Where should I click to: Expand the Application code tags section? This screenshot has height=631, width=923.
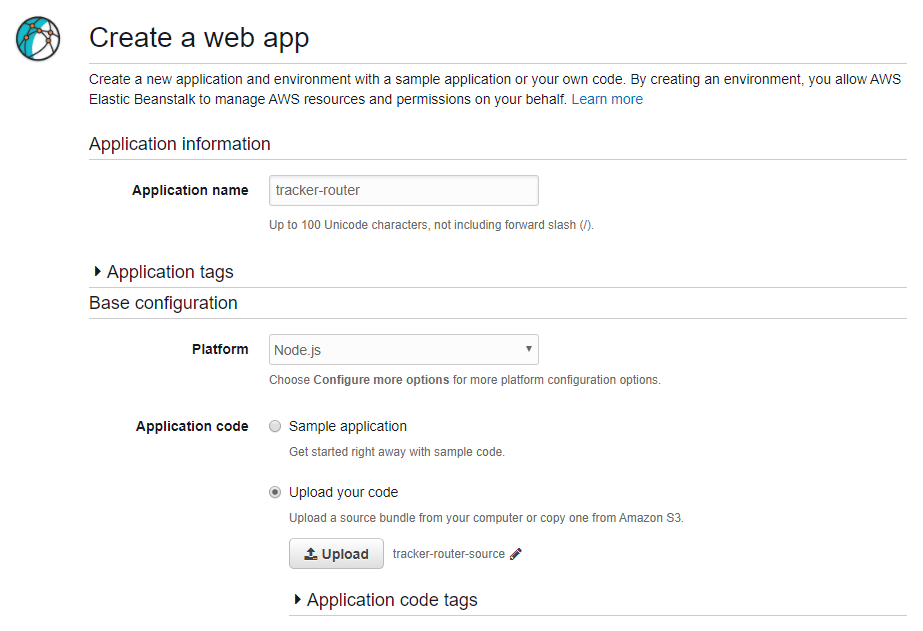tap(386, 600)
